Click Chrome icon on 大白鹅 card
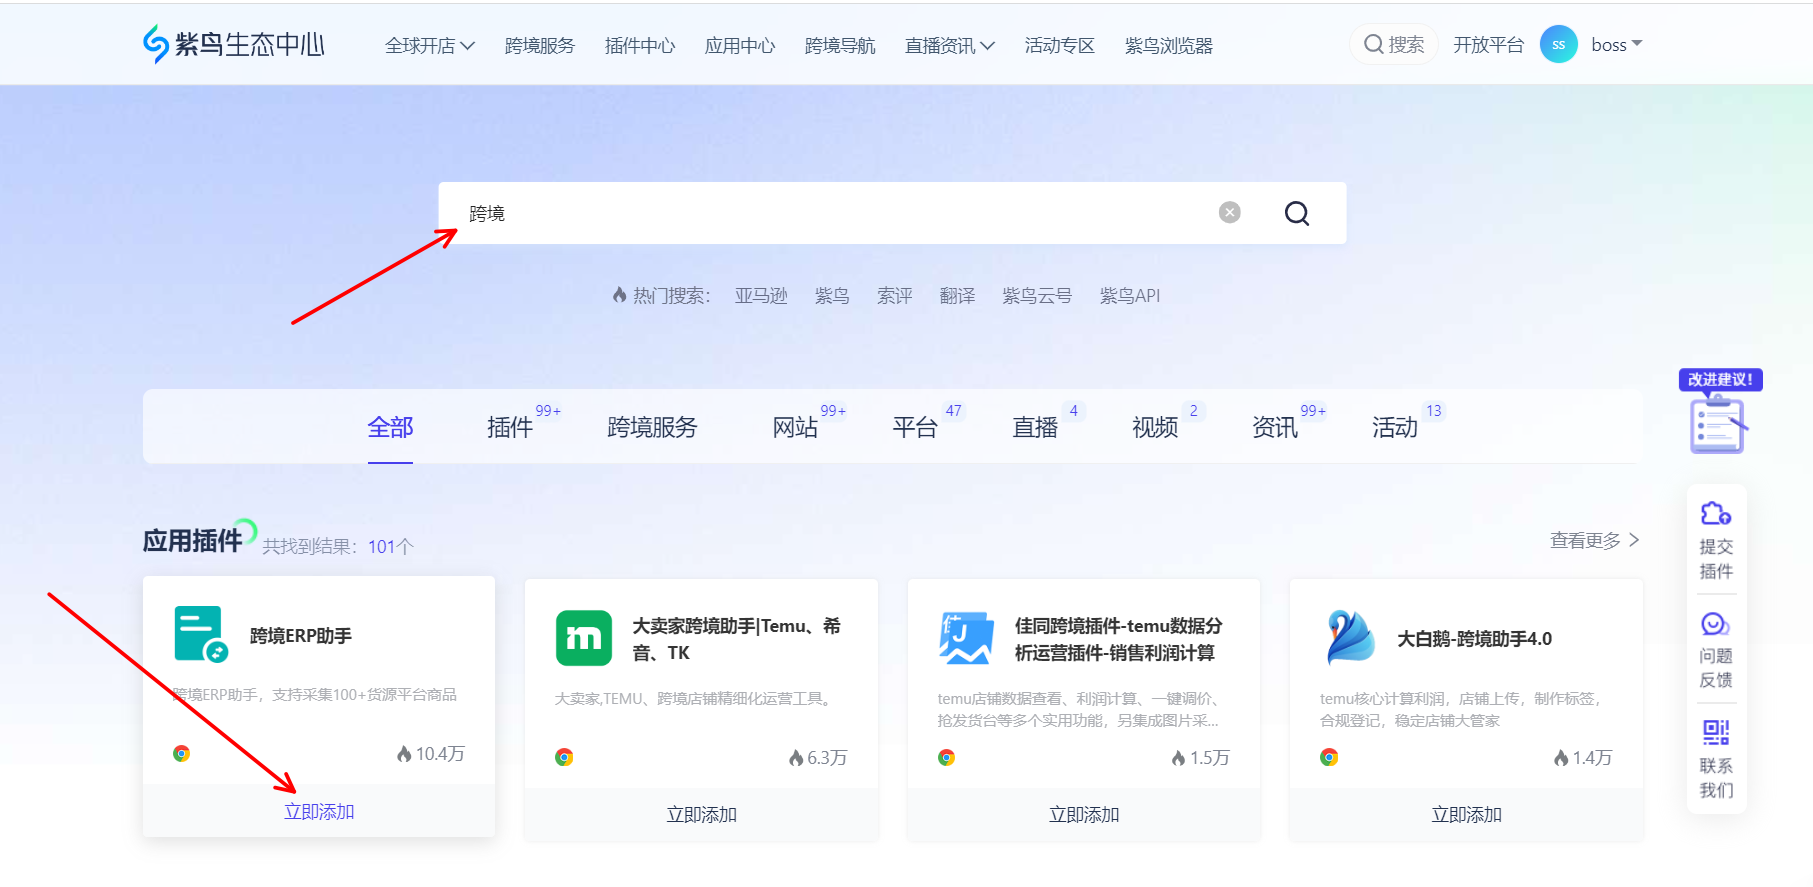The height and width of the screenshot is (887, 1813). click(1329, 758)
